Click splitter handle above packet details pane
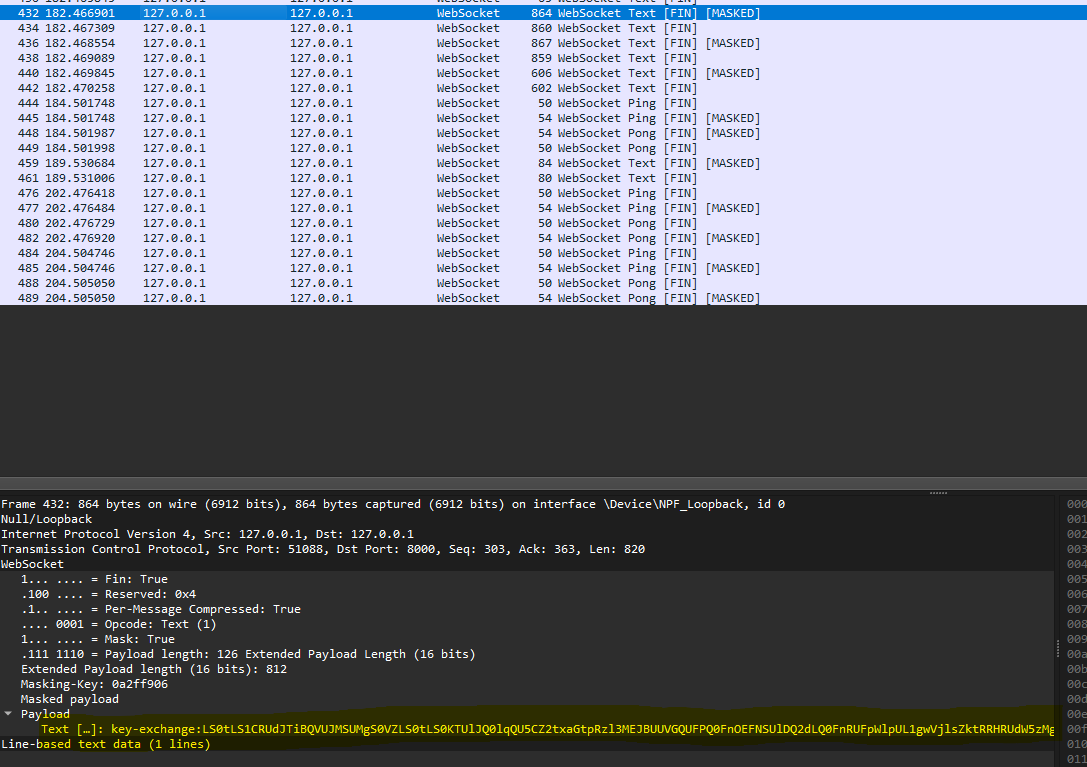Viewport: 1087px width, 767px height. coord(938,492)
